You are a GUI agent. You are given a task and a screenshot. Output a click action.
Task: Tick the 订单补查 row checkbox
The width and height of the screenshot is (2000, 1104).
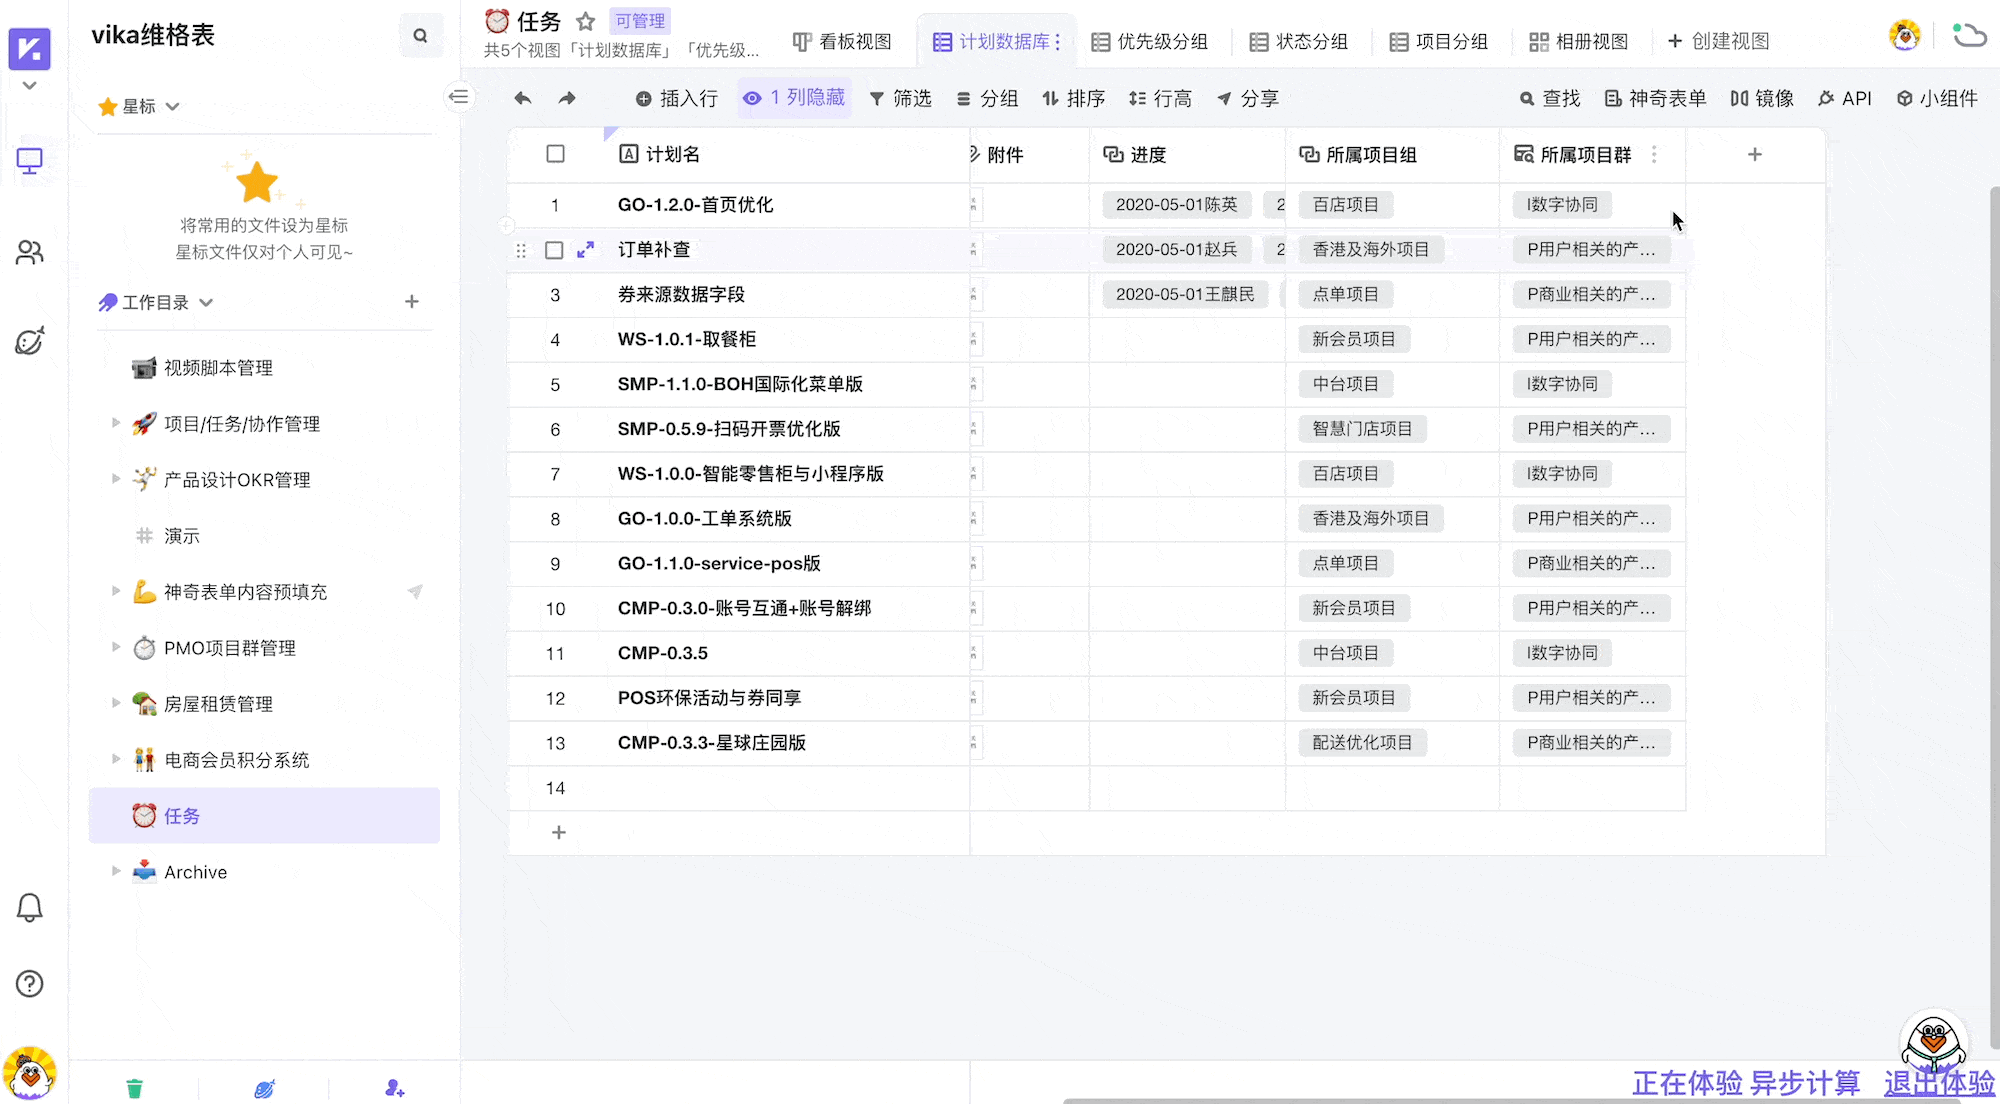(554, 250)
